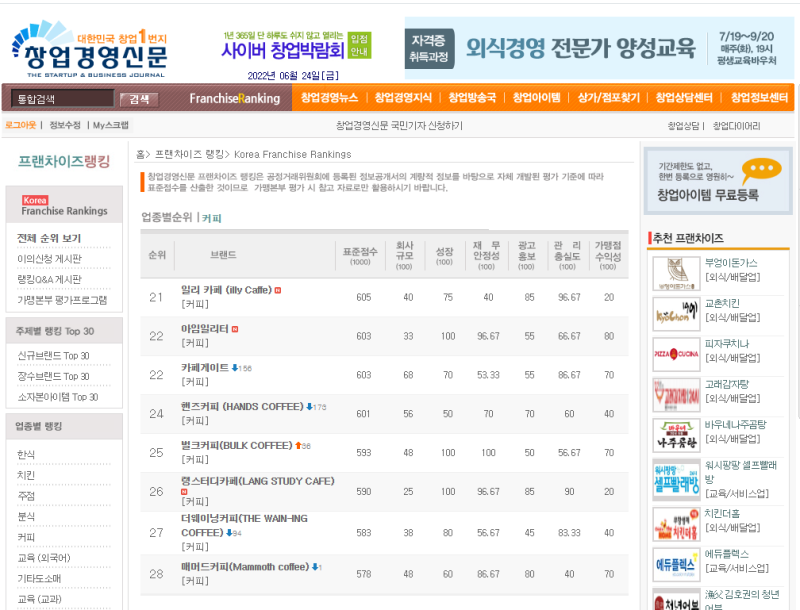Open the FranchiseRanking menu
The width and height of the screenshot is (800, 610).
(235, 98)
